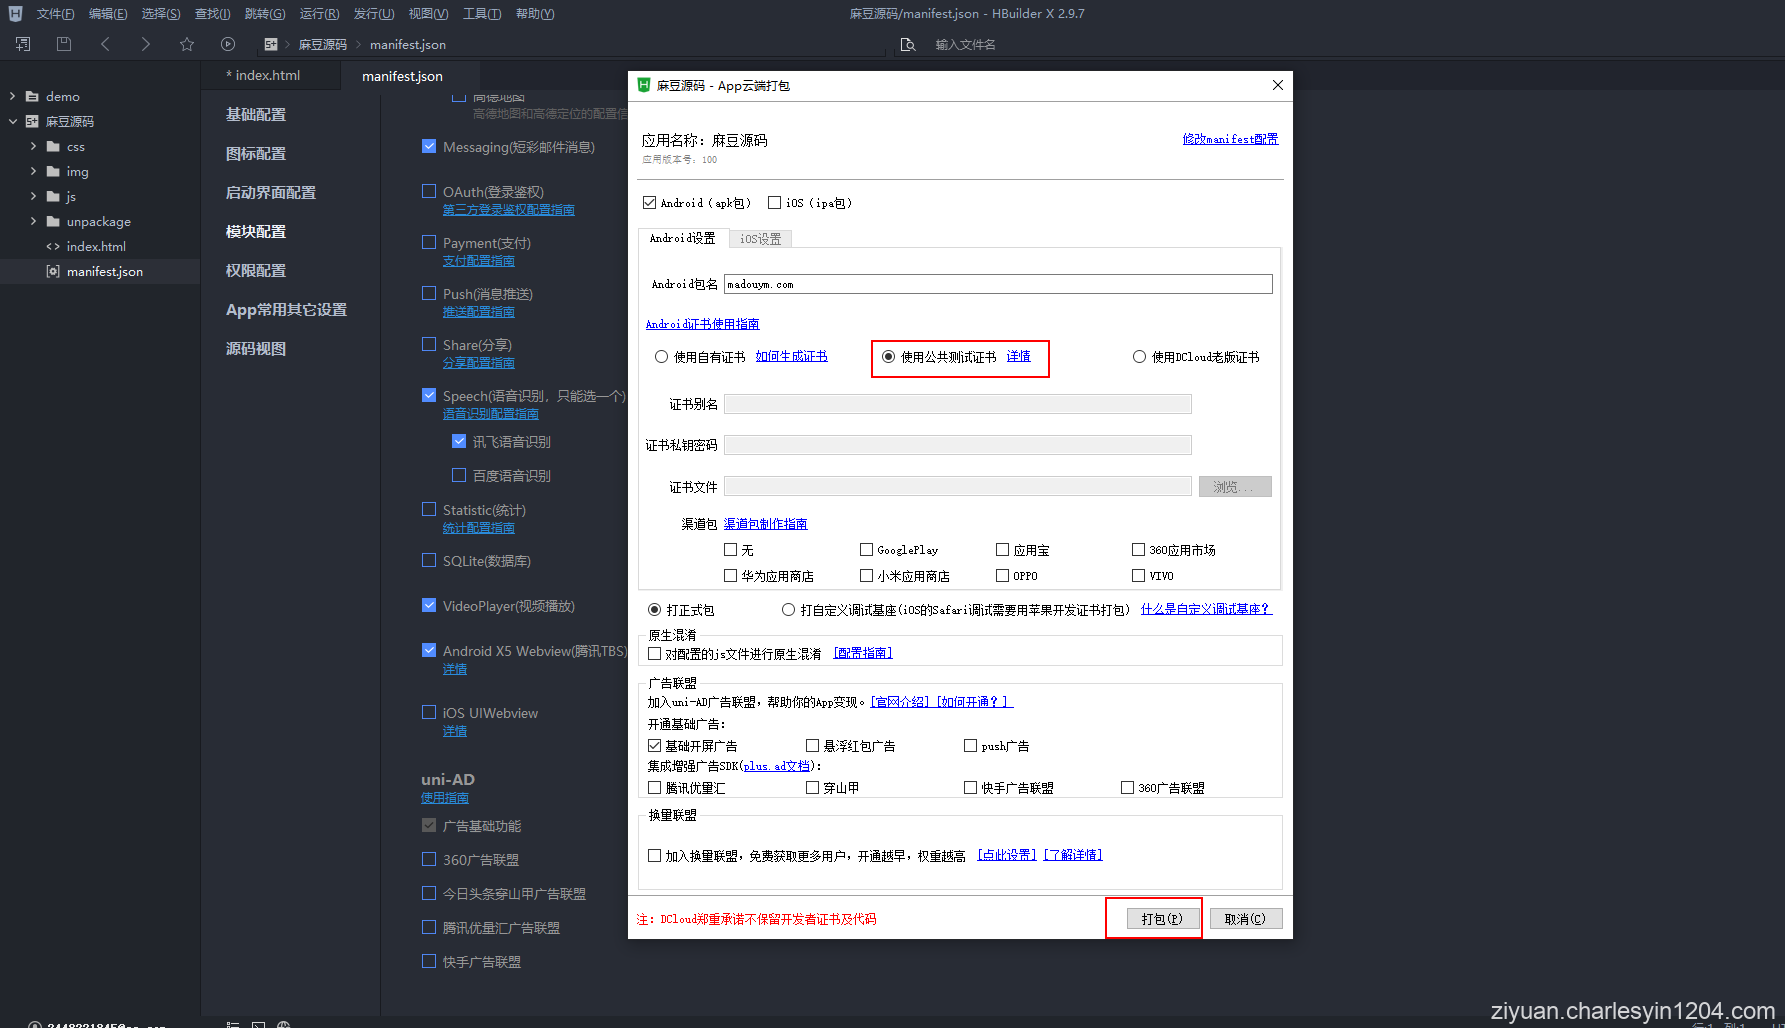Click the Run (play circle) icon

[228, 44]
